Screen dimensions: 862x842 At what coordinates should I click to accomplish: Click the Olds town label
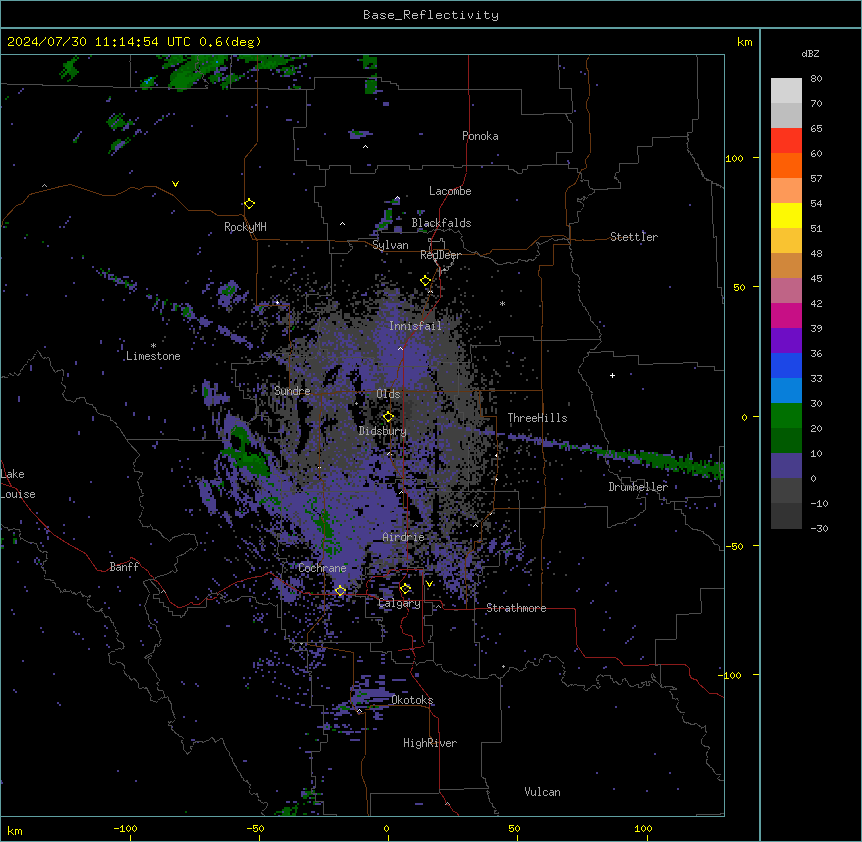(388, 394)
